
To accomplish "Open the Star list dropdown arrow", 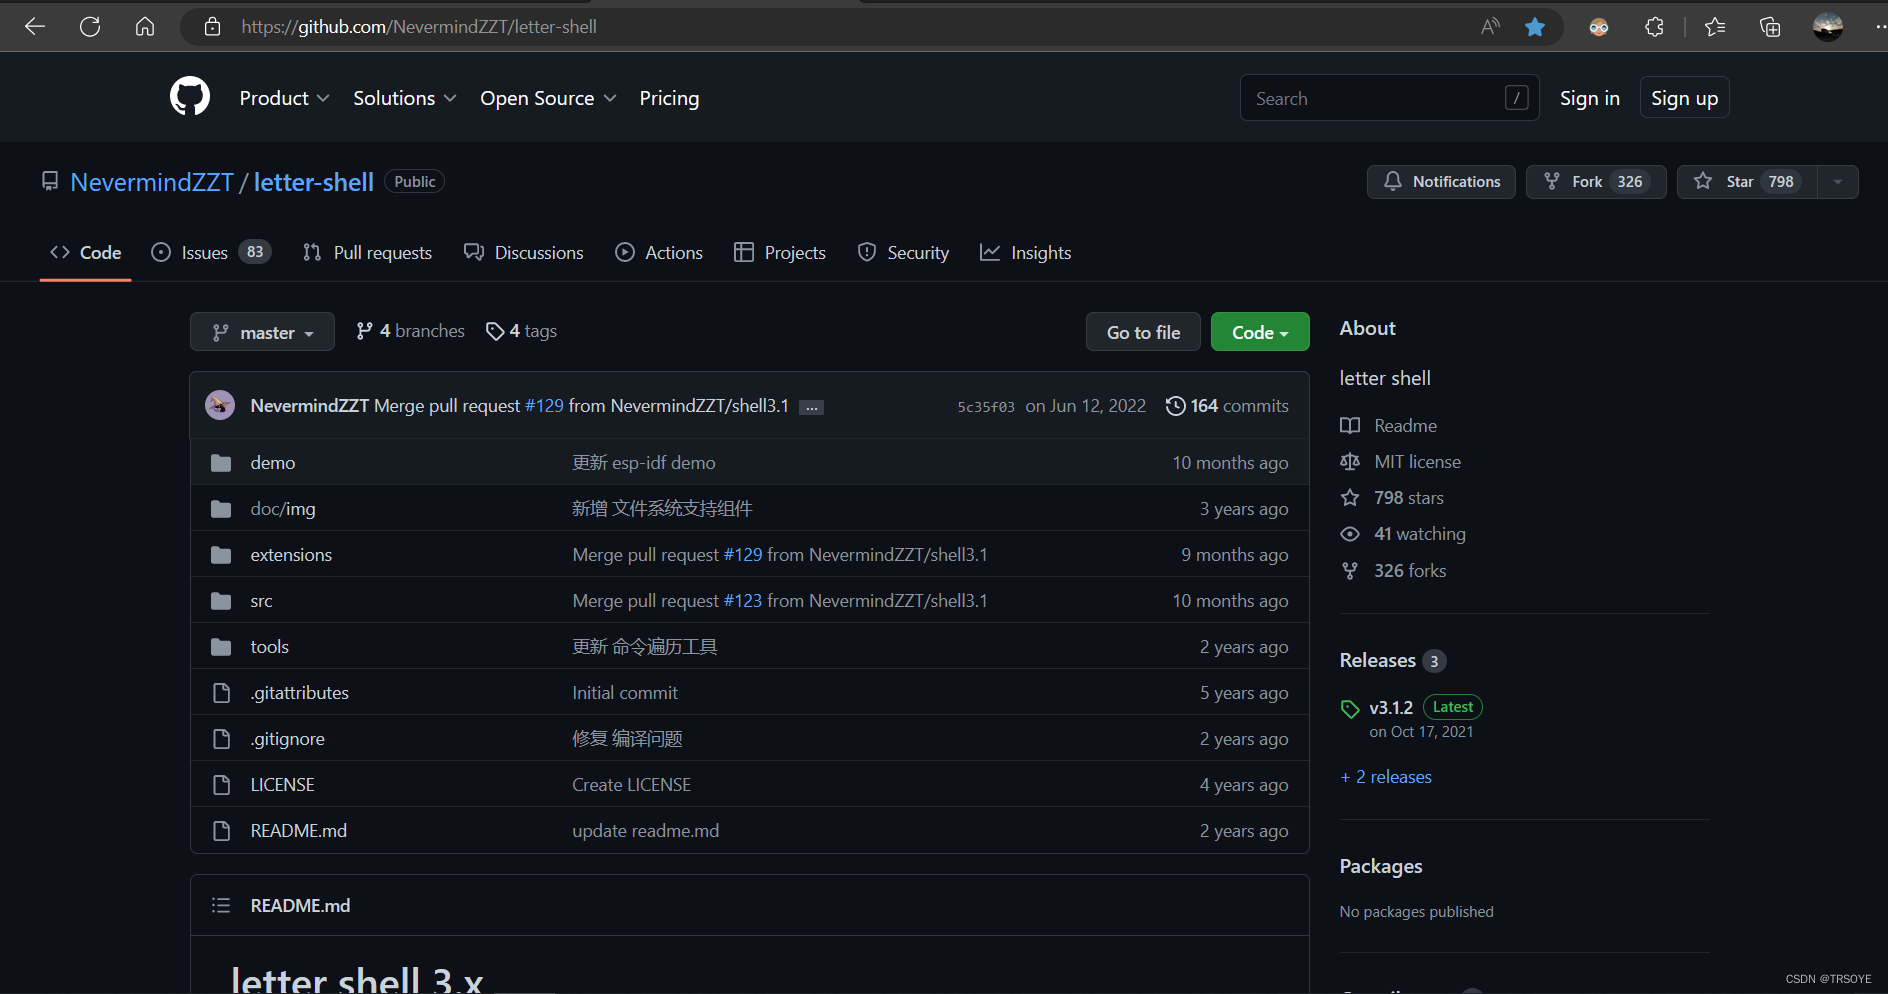I will [x=1838, y=182].
